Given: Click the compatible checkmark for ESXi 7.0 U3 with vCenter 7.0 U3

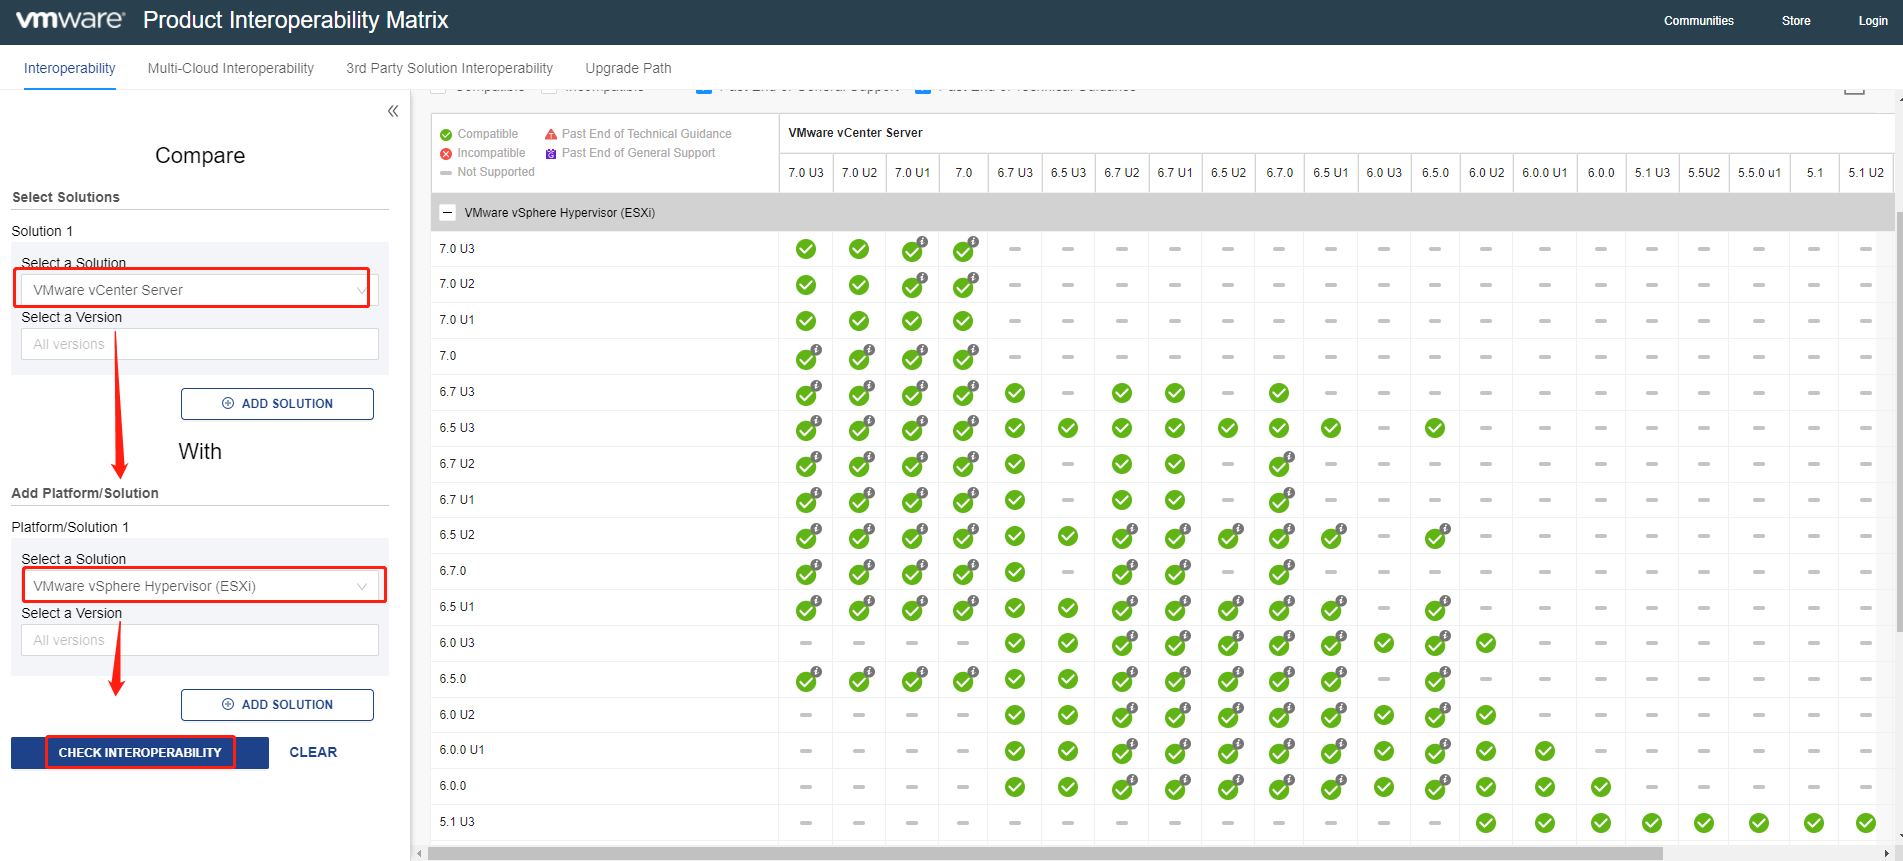Looking at the screenshot, I should 805,249.
